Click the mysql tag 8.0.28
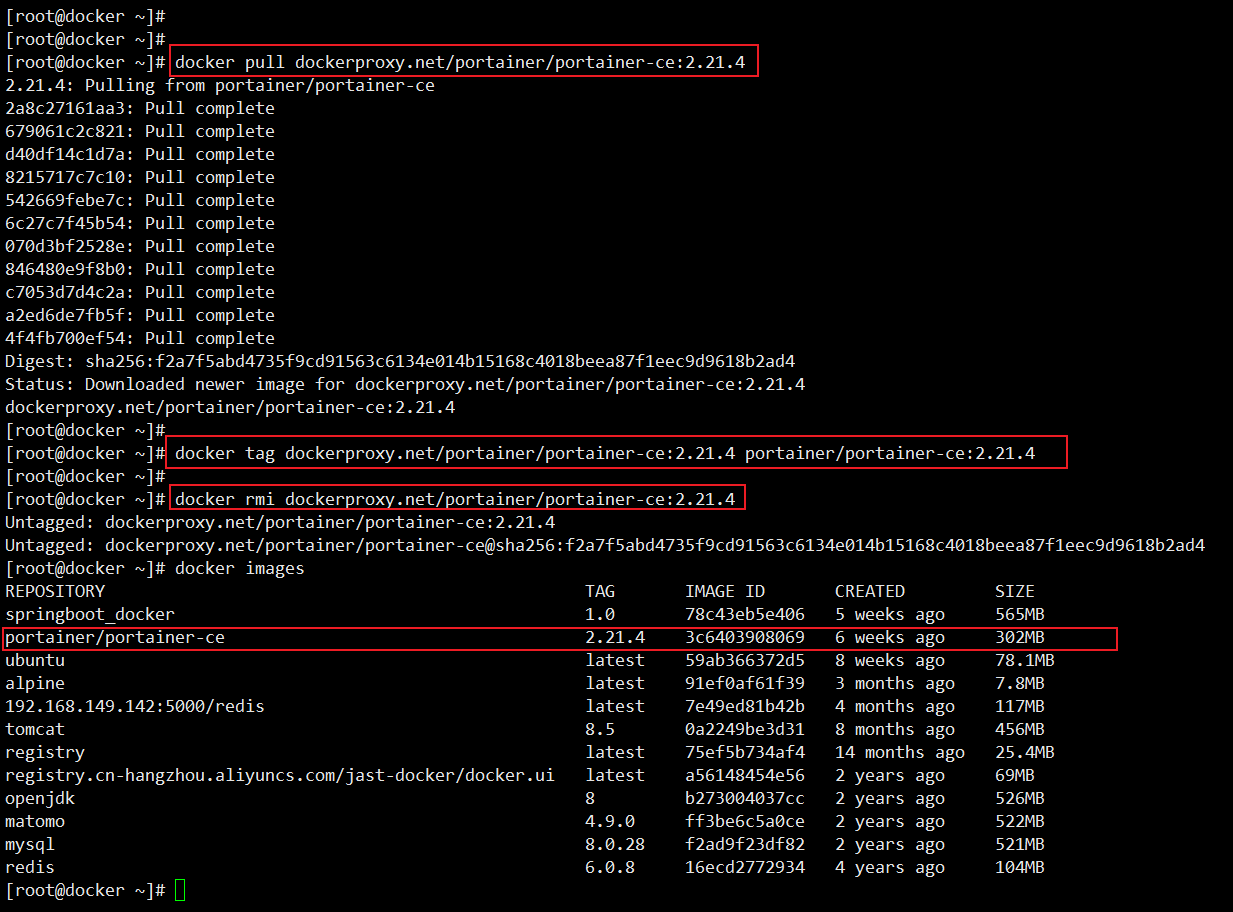This screenshot has width=1233, height=912. [x=615, y=844]
